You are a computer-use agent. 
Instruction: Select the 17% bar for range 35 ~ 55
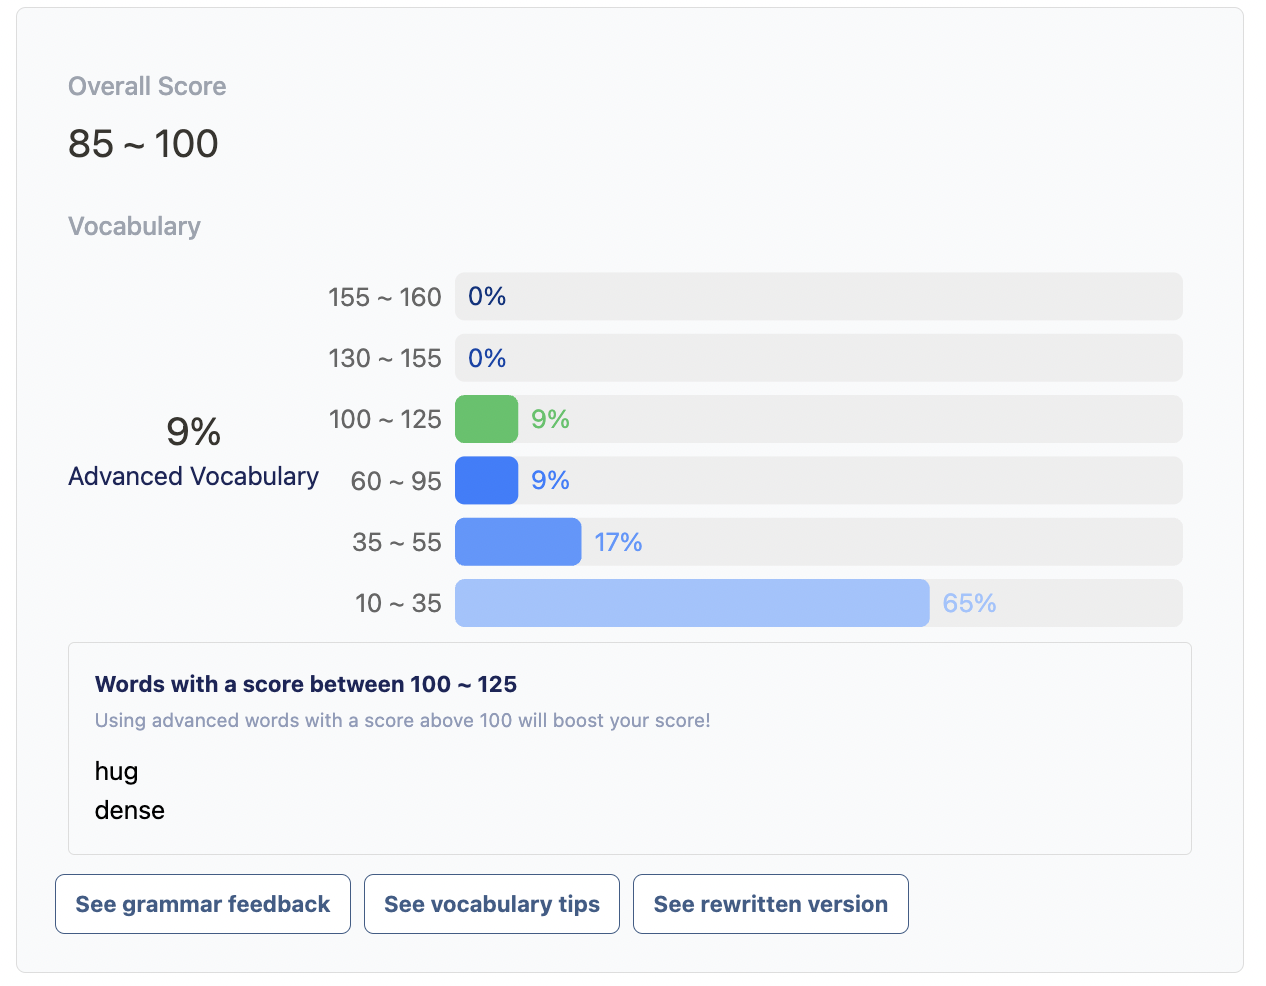point(517,541)
